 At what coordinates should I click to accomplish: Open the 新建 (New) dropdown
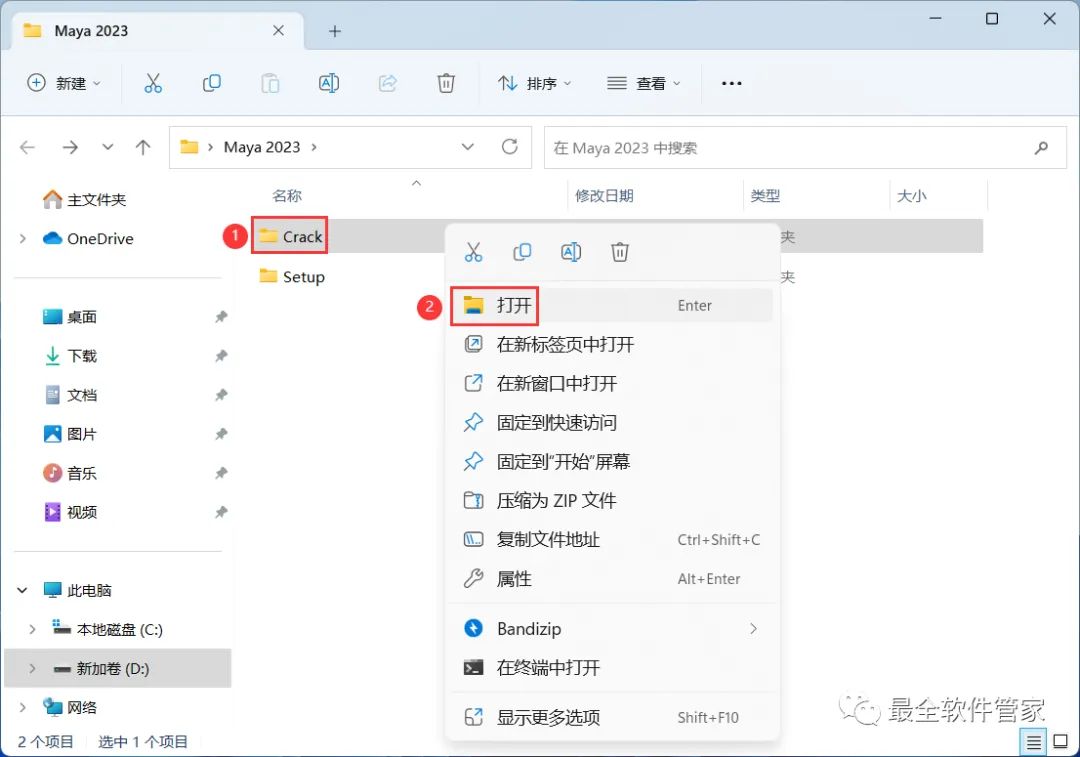(64, 83)
